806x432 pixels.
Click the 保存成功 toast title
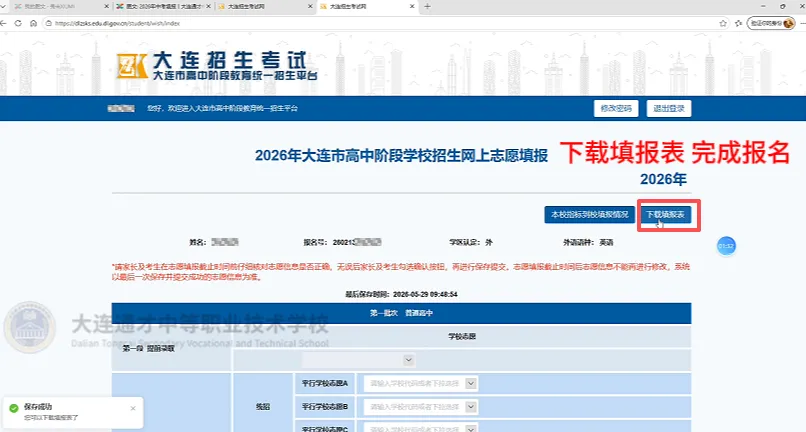(38, 406)
